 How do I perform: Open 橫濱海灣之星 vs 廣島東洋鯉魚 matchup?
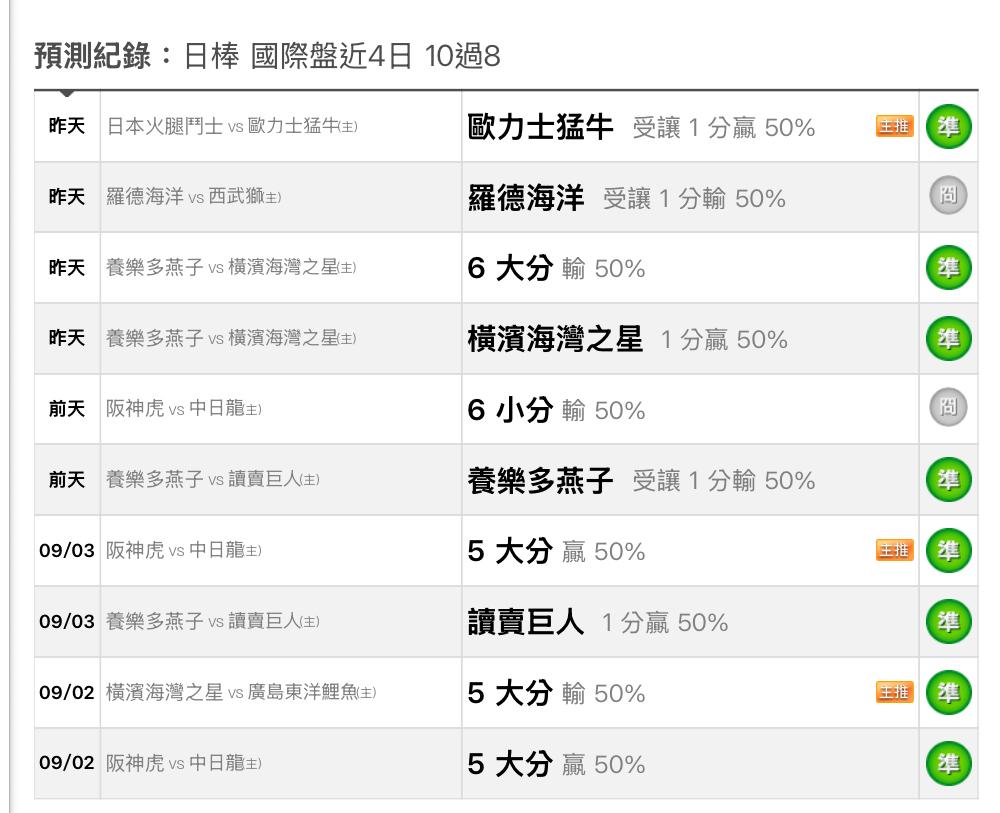tap(241, 692)
